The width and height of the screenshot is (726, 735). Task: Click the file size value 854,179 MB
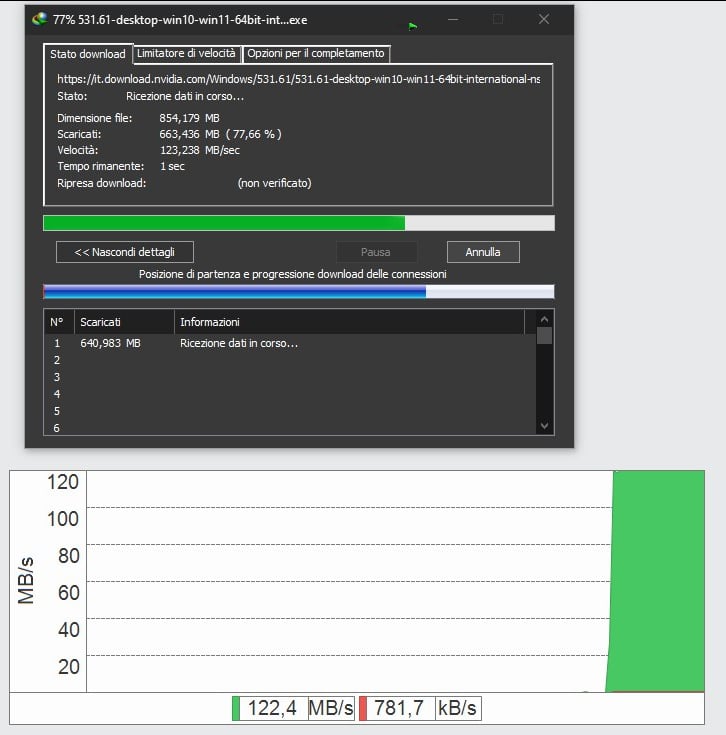click(x=189, y=118)
